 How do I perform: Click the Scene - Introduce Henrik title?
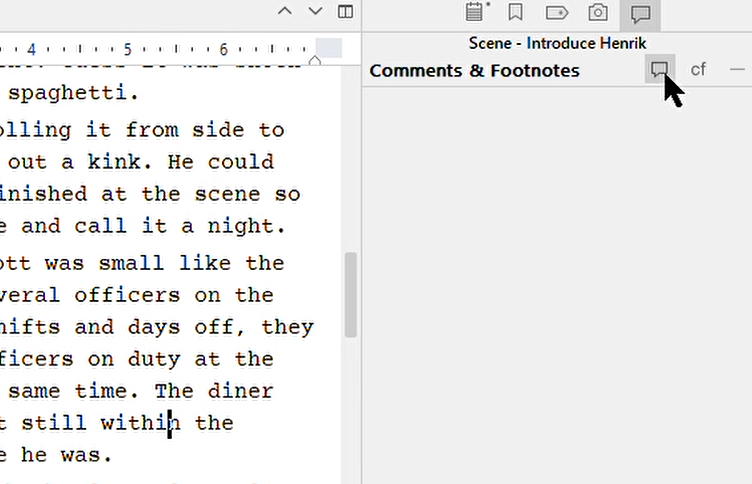click(557, 43)
